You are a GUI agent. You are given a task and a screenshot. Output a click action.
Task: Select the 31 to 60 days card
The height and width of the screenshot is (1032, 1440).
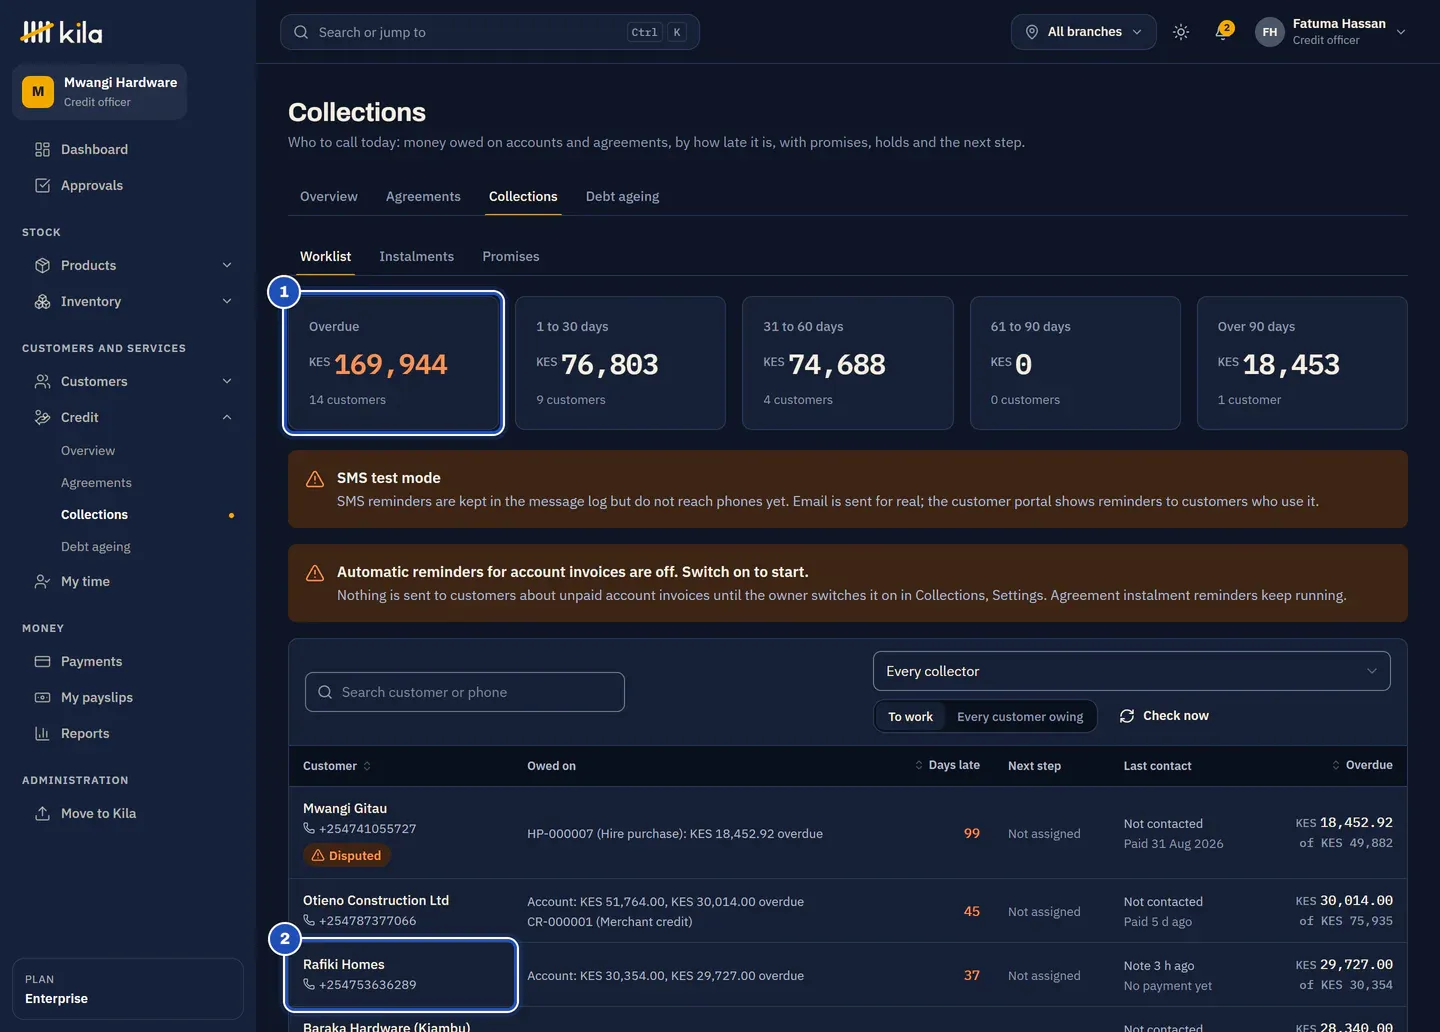pos(848,363)
